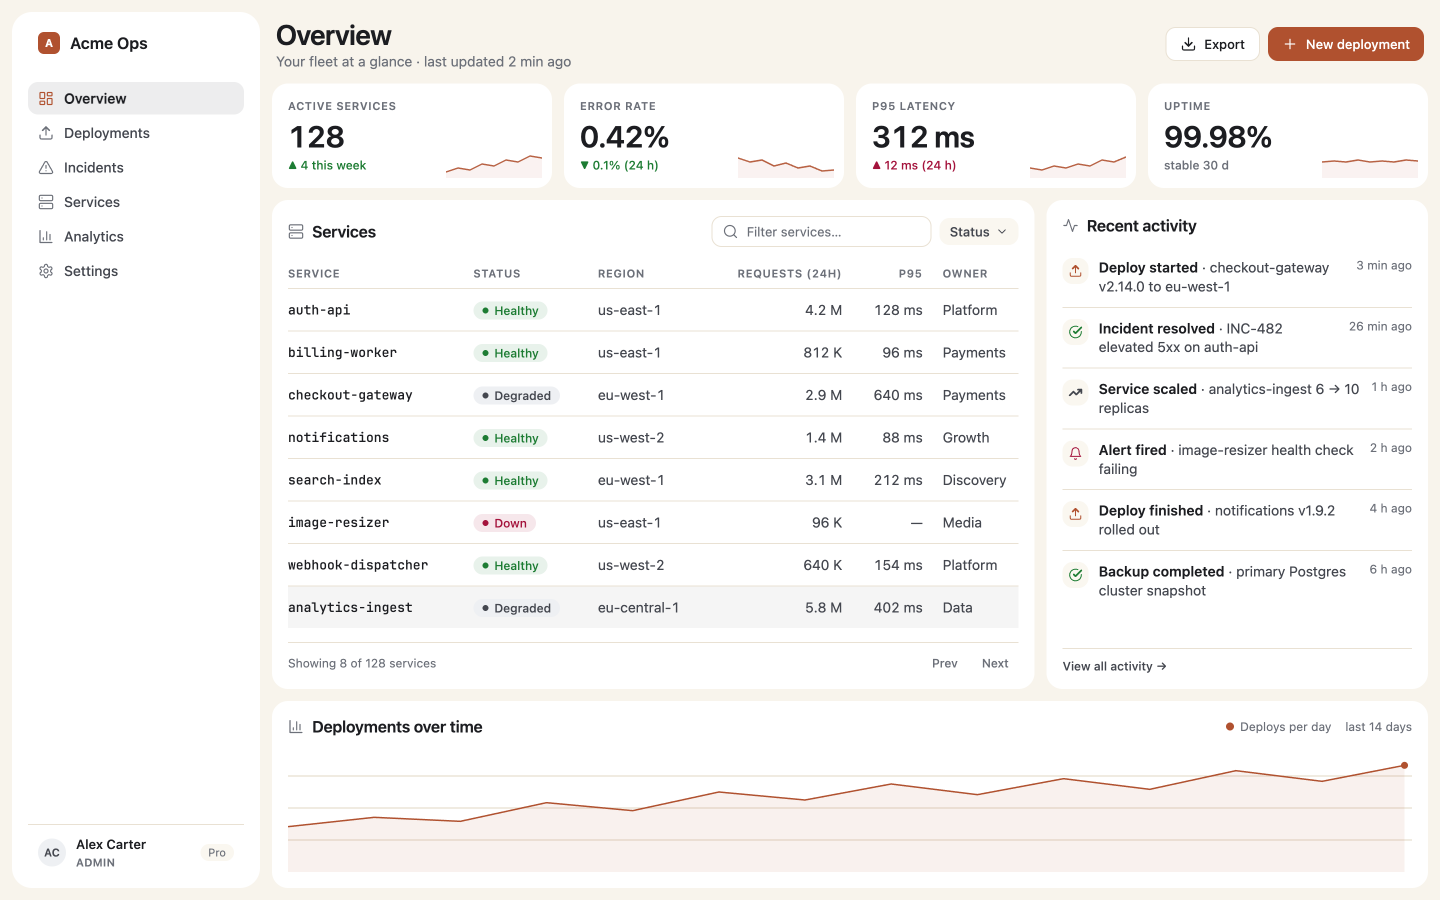Click the Export button
Image resolution: width=1440 pixels, height=900 pixels.
click(x=1212, y=44)
